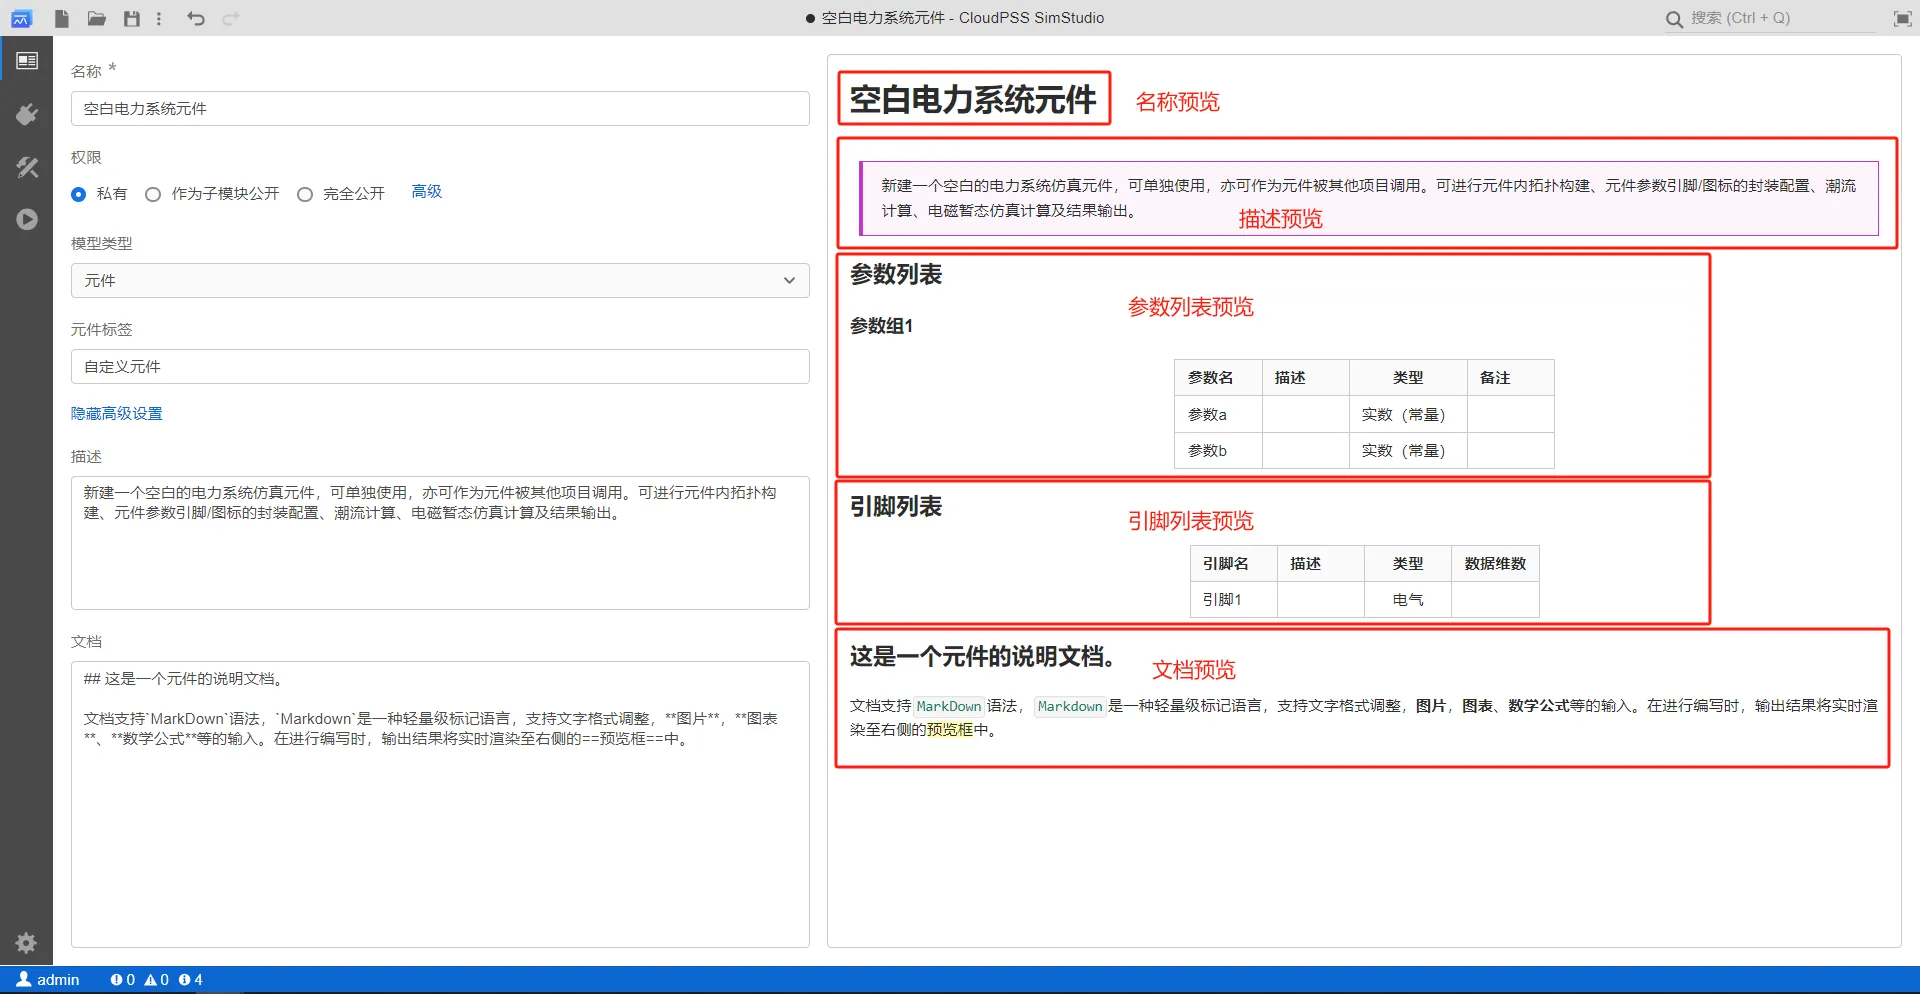
Task: Click the 引脚列表 heading in preview
Action: point(896,506)
